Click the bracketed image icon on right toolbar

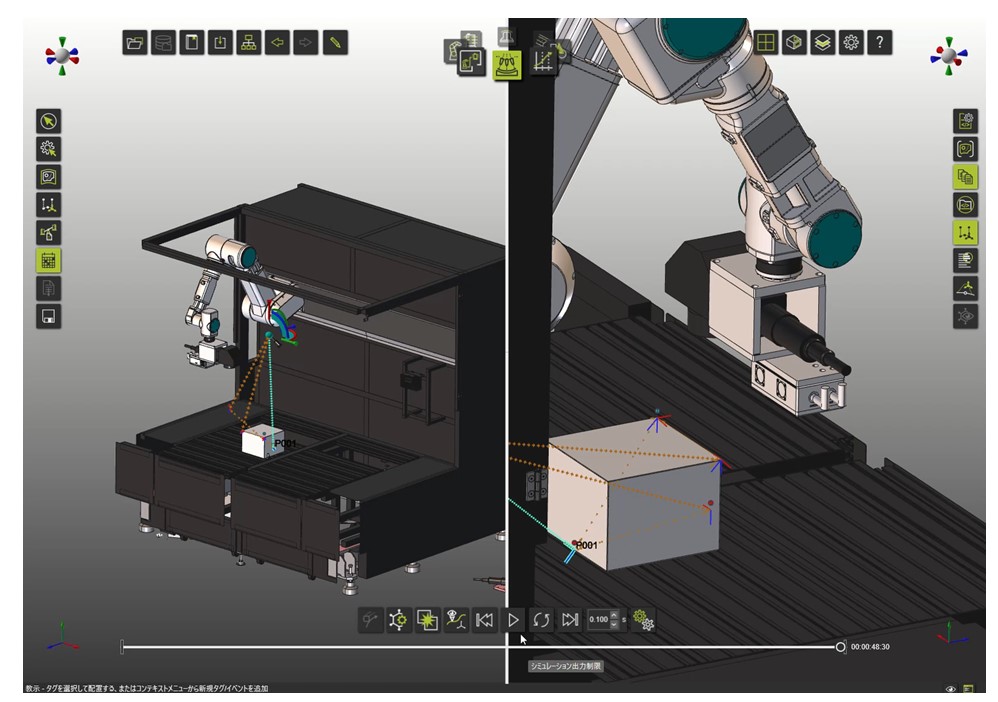pyautogui.click(x=966, y=149)
